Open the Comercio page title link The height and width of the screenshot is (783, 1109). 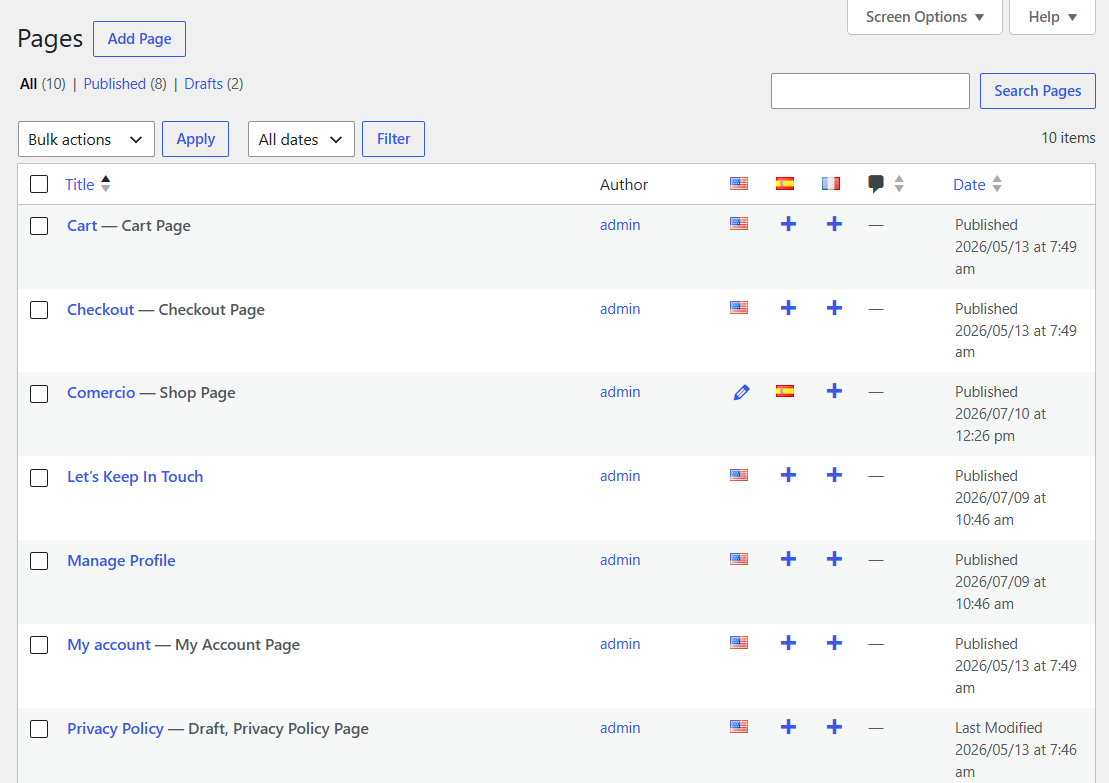[x=101, y=393]
